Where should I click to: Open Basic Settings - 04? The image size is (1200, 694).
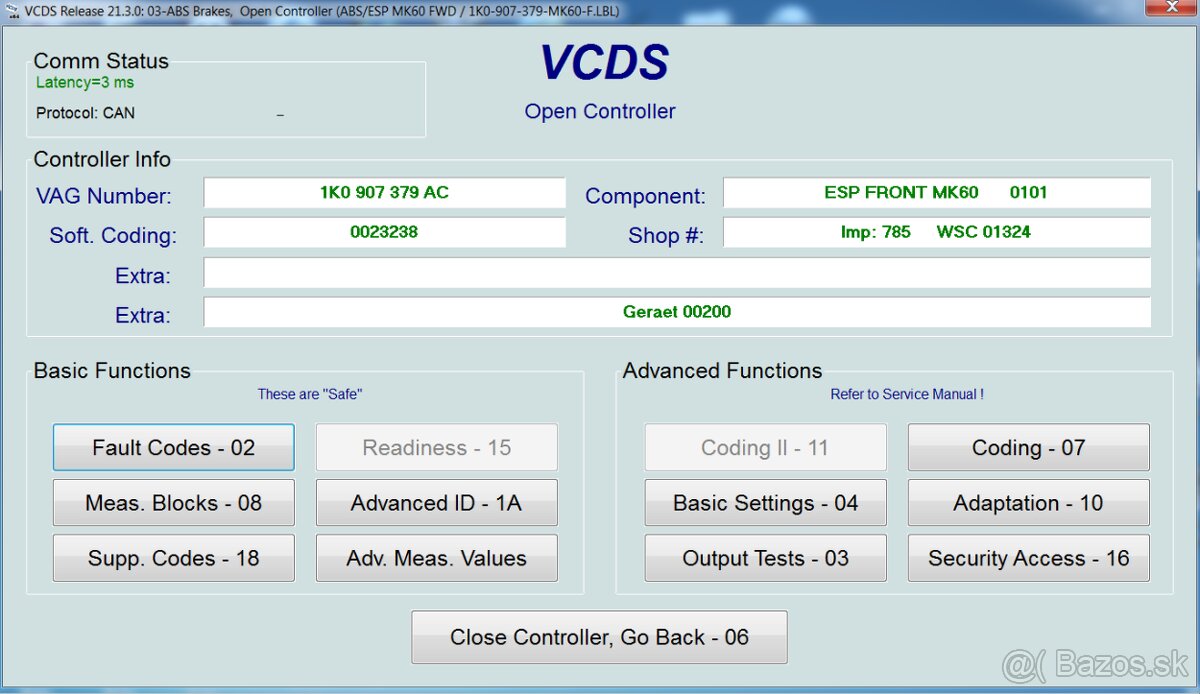pyautogui.click(x=765, y=503)
